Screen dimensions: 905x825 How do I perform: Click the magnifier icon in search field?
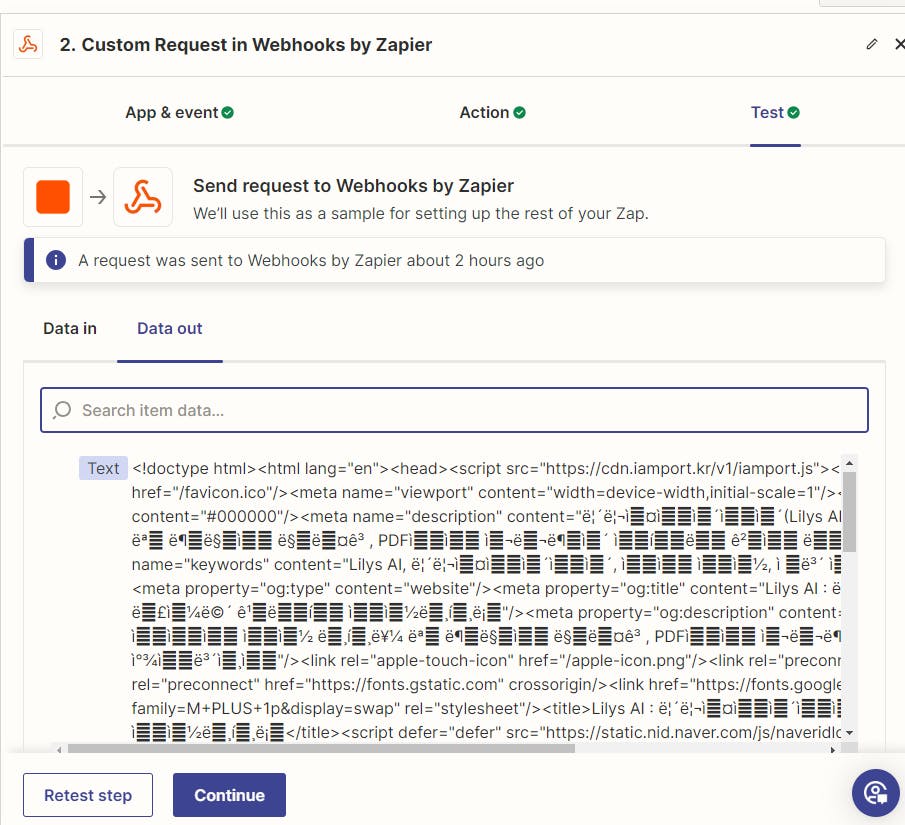point(63,410)
